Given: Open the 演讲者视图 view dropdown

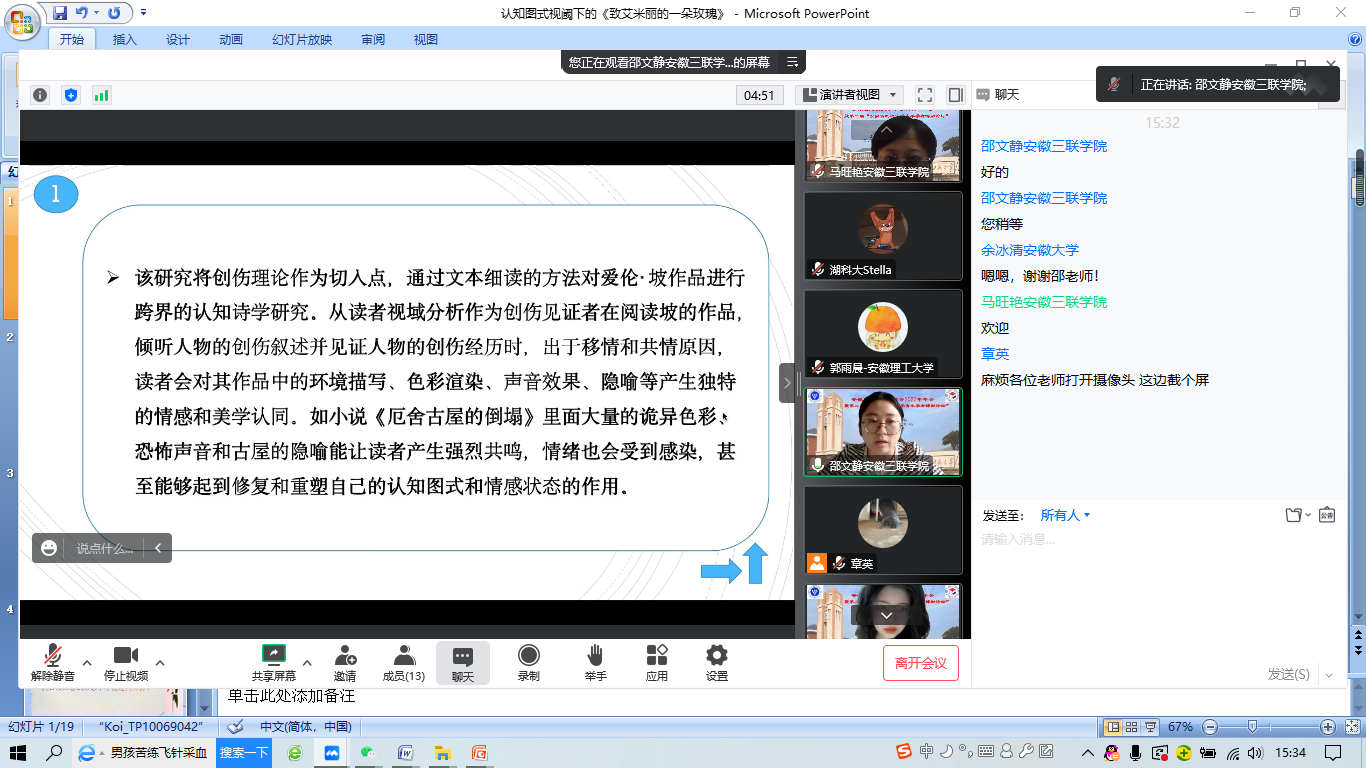Looking at the screenshot, I should pos(850,95).
